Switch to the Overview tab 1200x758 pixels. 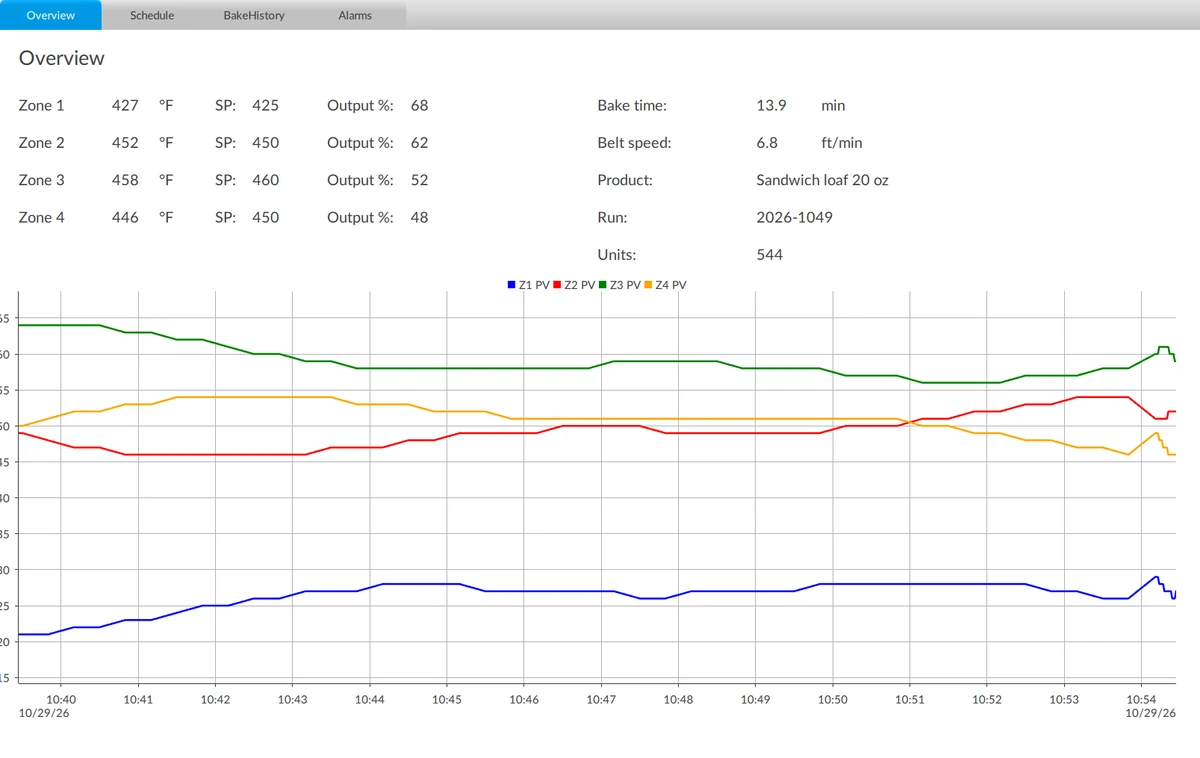(50, 15)
